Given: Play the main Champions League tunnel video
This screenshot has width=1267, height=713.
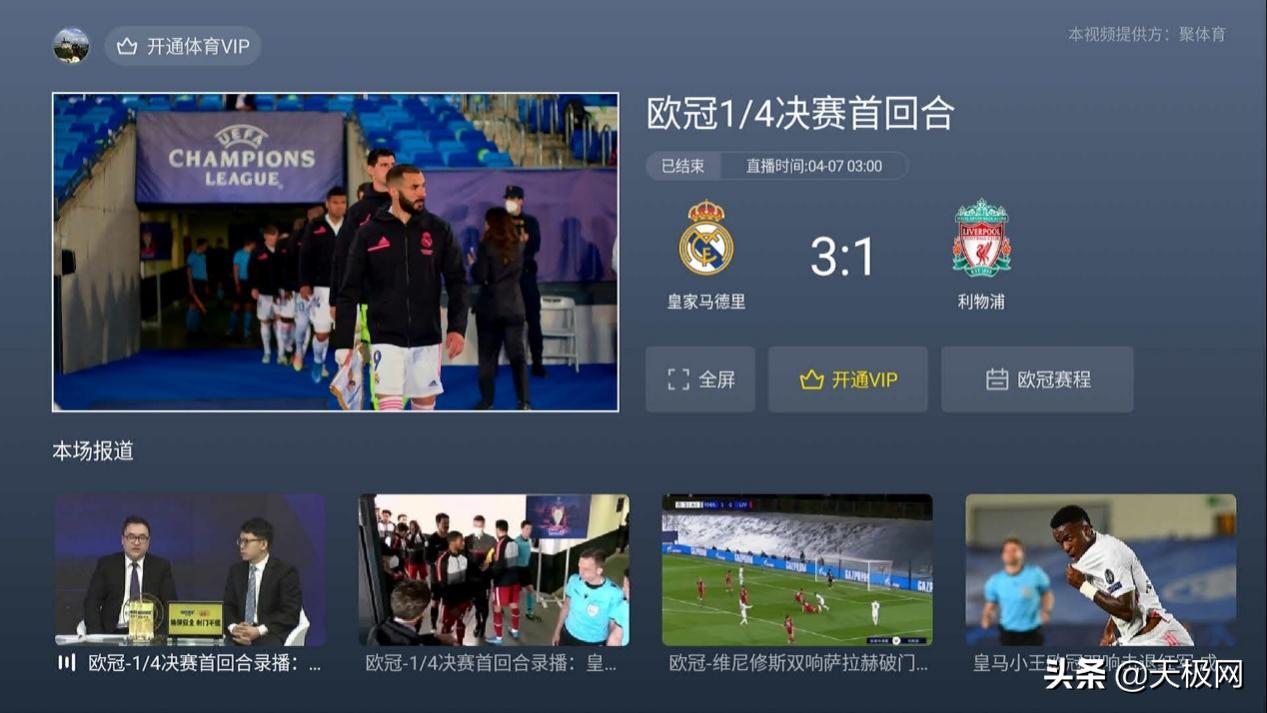Looking at the screenshot, I should click(x=335, y=252).
